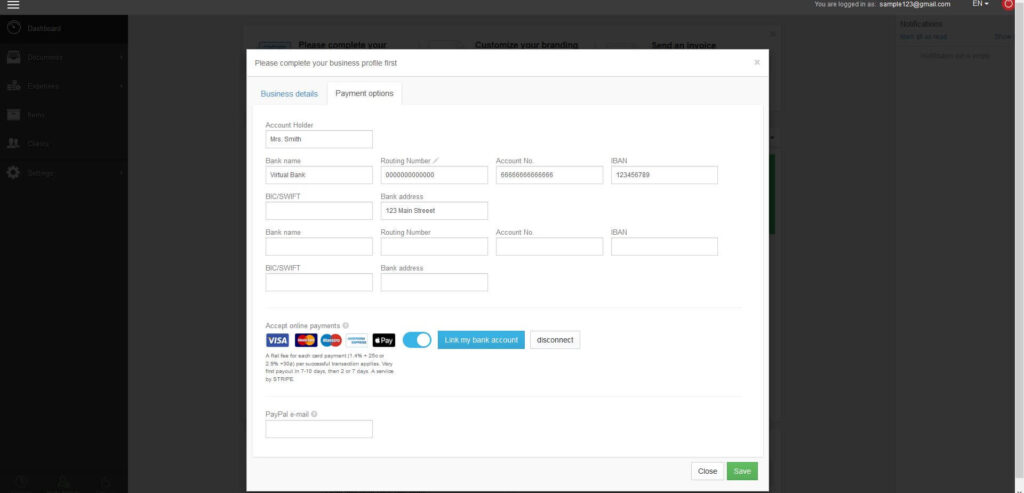Click the sample123@gmail.com account text
Screen dimensions: 1024x493
915,4
